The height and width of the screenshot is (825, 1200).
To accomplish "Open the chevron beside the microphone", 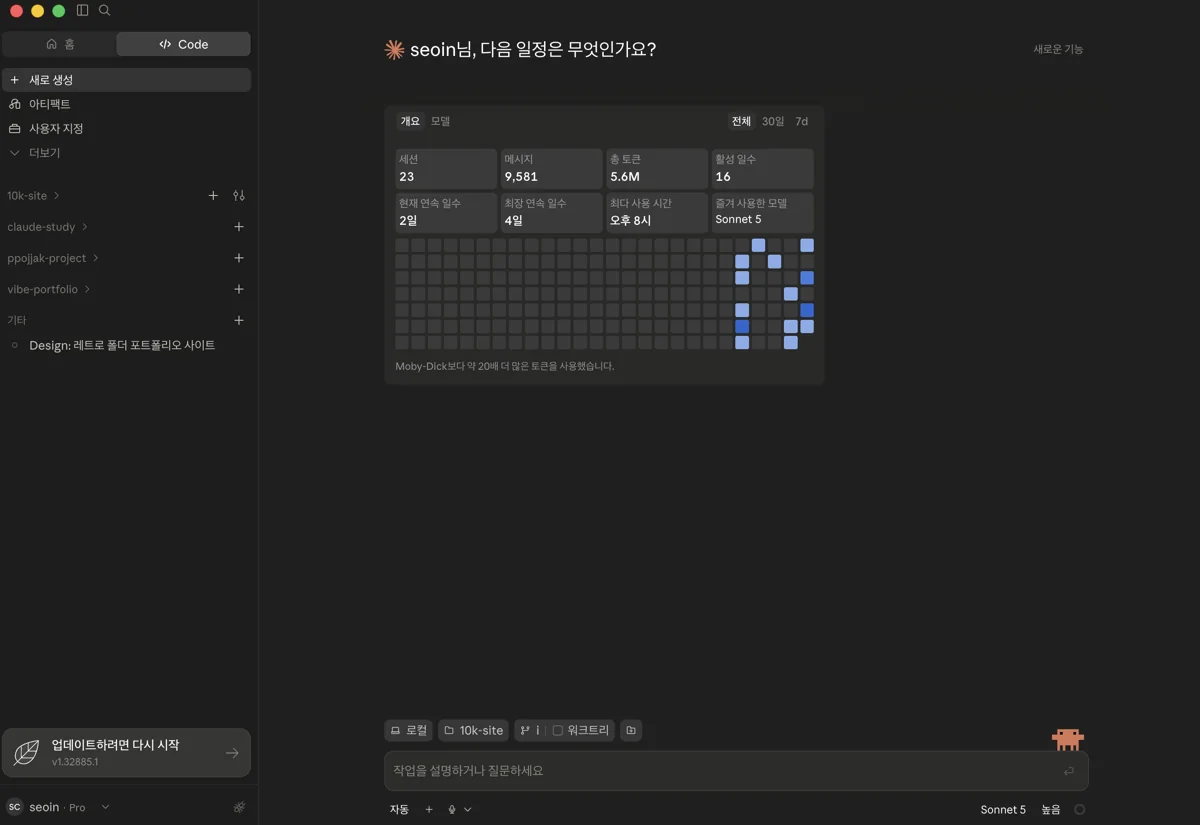I will click(x=467, y=809).
